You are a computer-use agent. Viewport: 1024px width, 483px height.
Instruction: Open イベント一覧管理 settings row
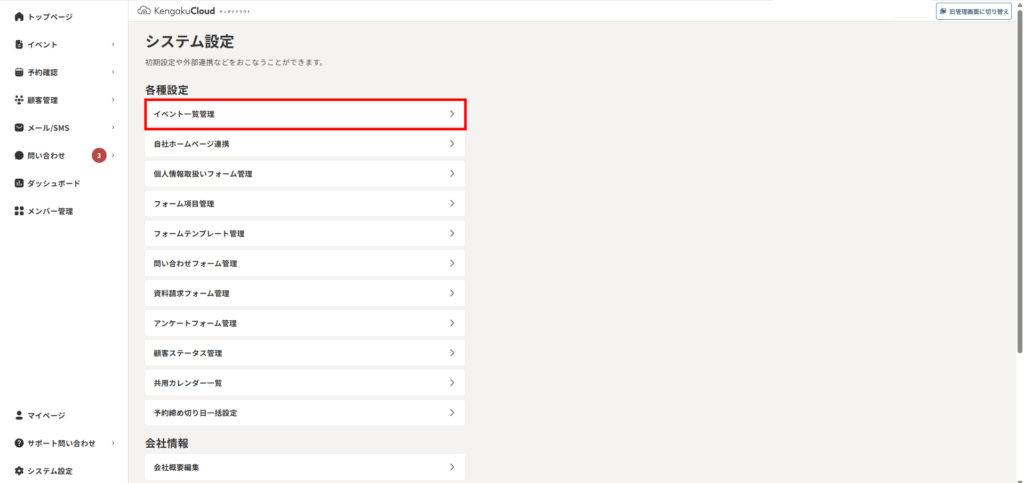(305, 114)
